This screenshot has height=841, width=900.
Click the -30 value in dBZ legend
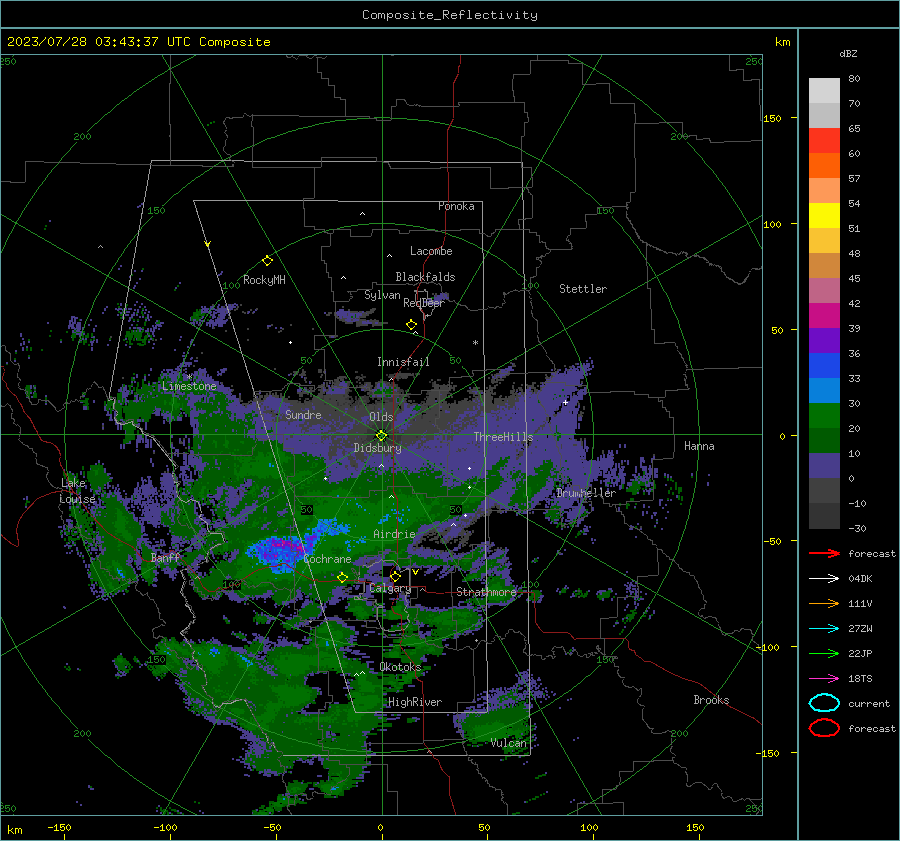[x=858, y=528]
